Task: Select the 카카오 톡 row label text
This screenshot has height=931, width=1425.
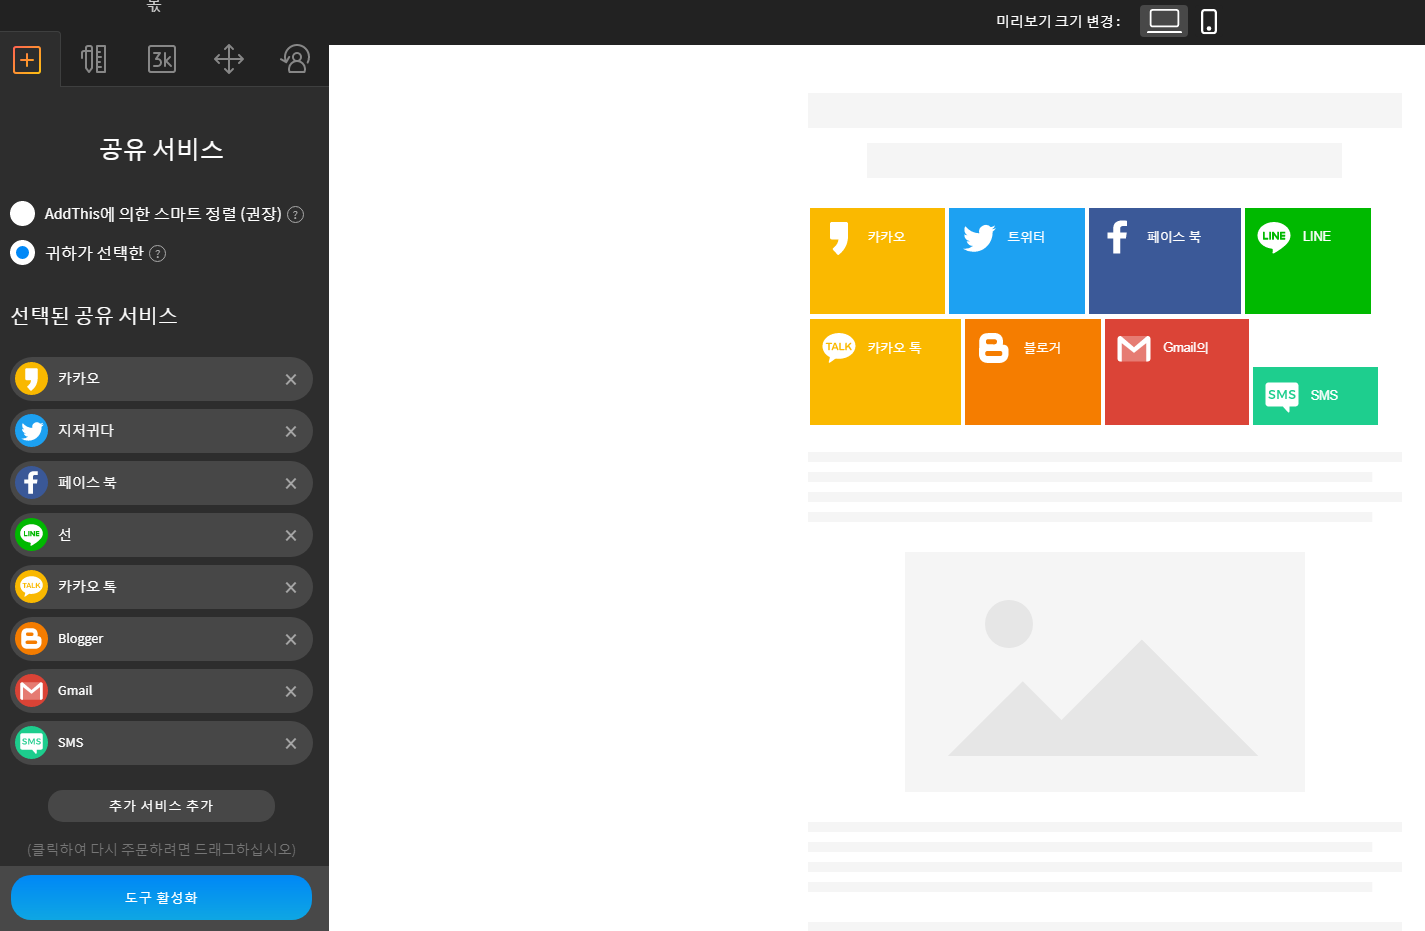Action: [x=87, y=587]
